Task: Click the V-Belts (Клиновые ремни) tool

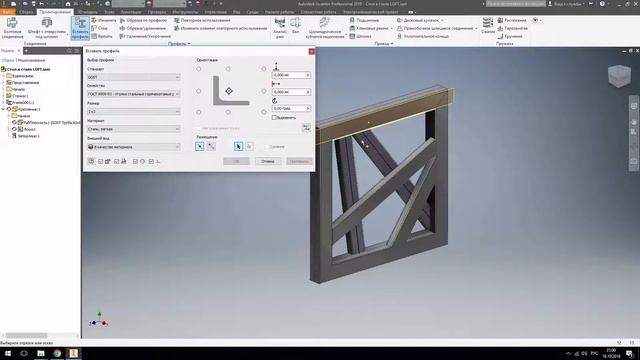Action: coord(369,28)
